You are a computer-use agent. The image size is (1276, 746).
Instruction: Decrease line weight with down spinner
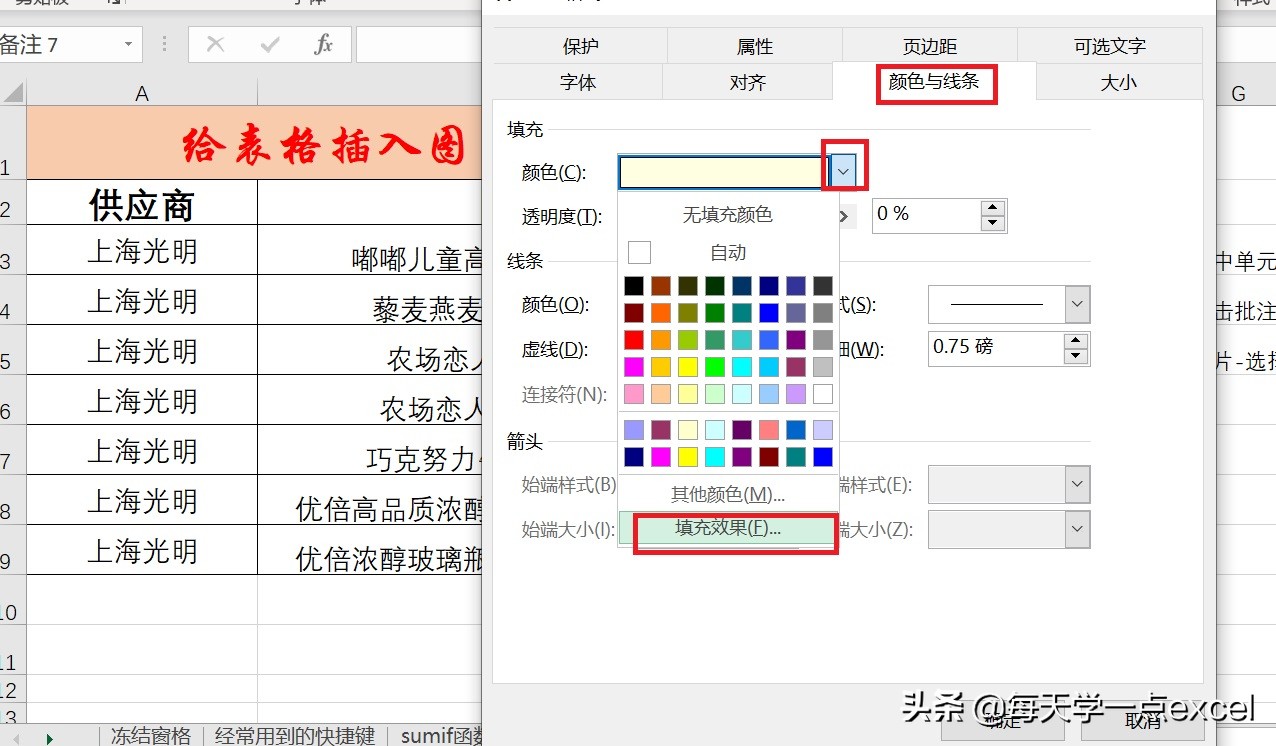point(1076,356)
